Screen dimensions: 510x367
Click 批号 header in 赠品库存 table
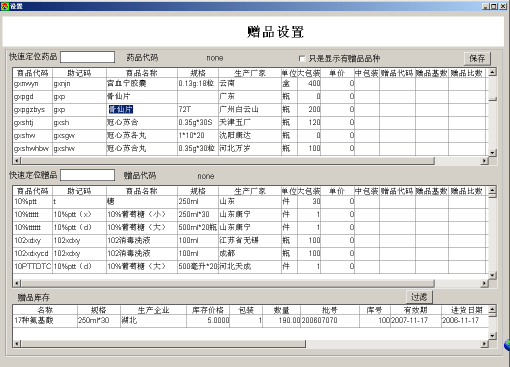tap(330, 310)
